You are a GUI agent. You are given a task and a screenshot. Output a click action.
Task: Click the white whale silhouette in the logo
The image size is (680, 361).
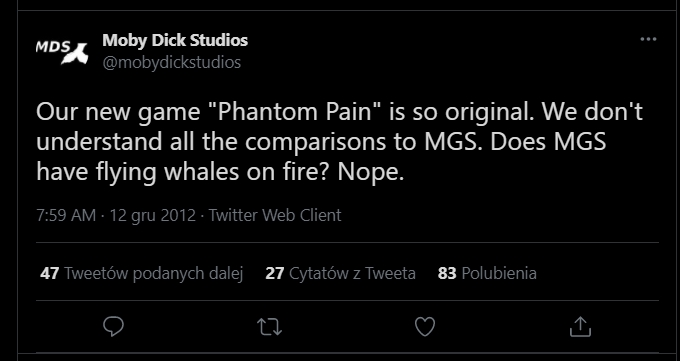coord(75,54)
